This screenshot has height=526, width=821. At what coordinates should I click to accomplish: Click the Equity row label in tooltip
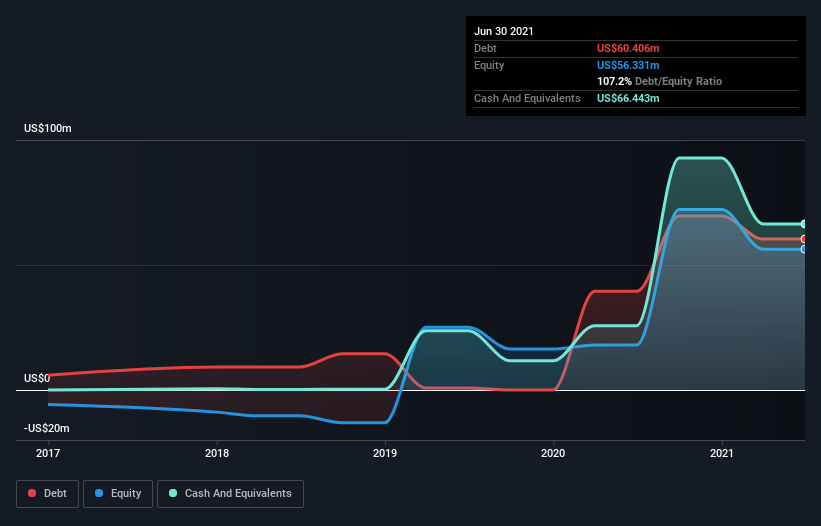(x=489, y=65)
